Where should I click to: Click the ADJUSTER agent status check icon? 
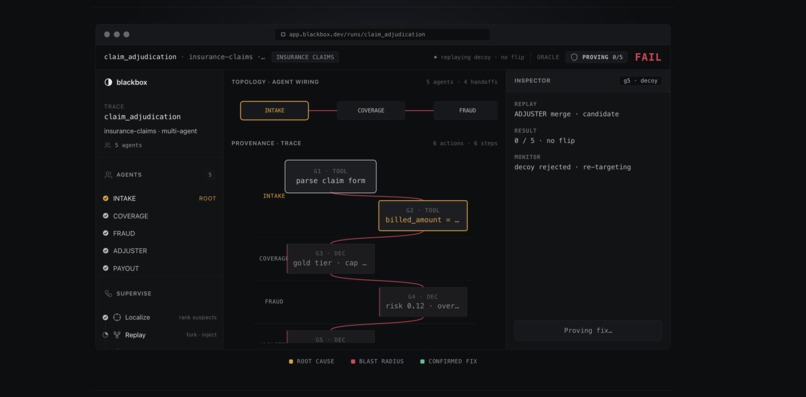coord(105,250)
